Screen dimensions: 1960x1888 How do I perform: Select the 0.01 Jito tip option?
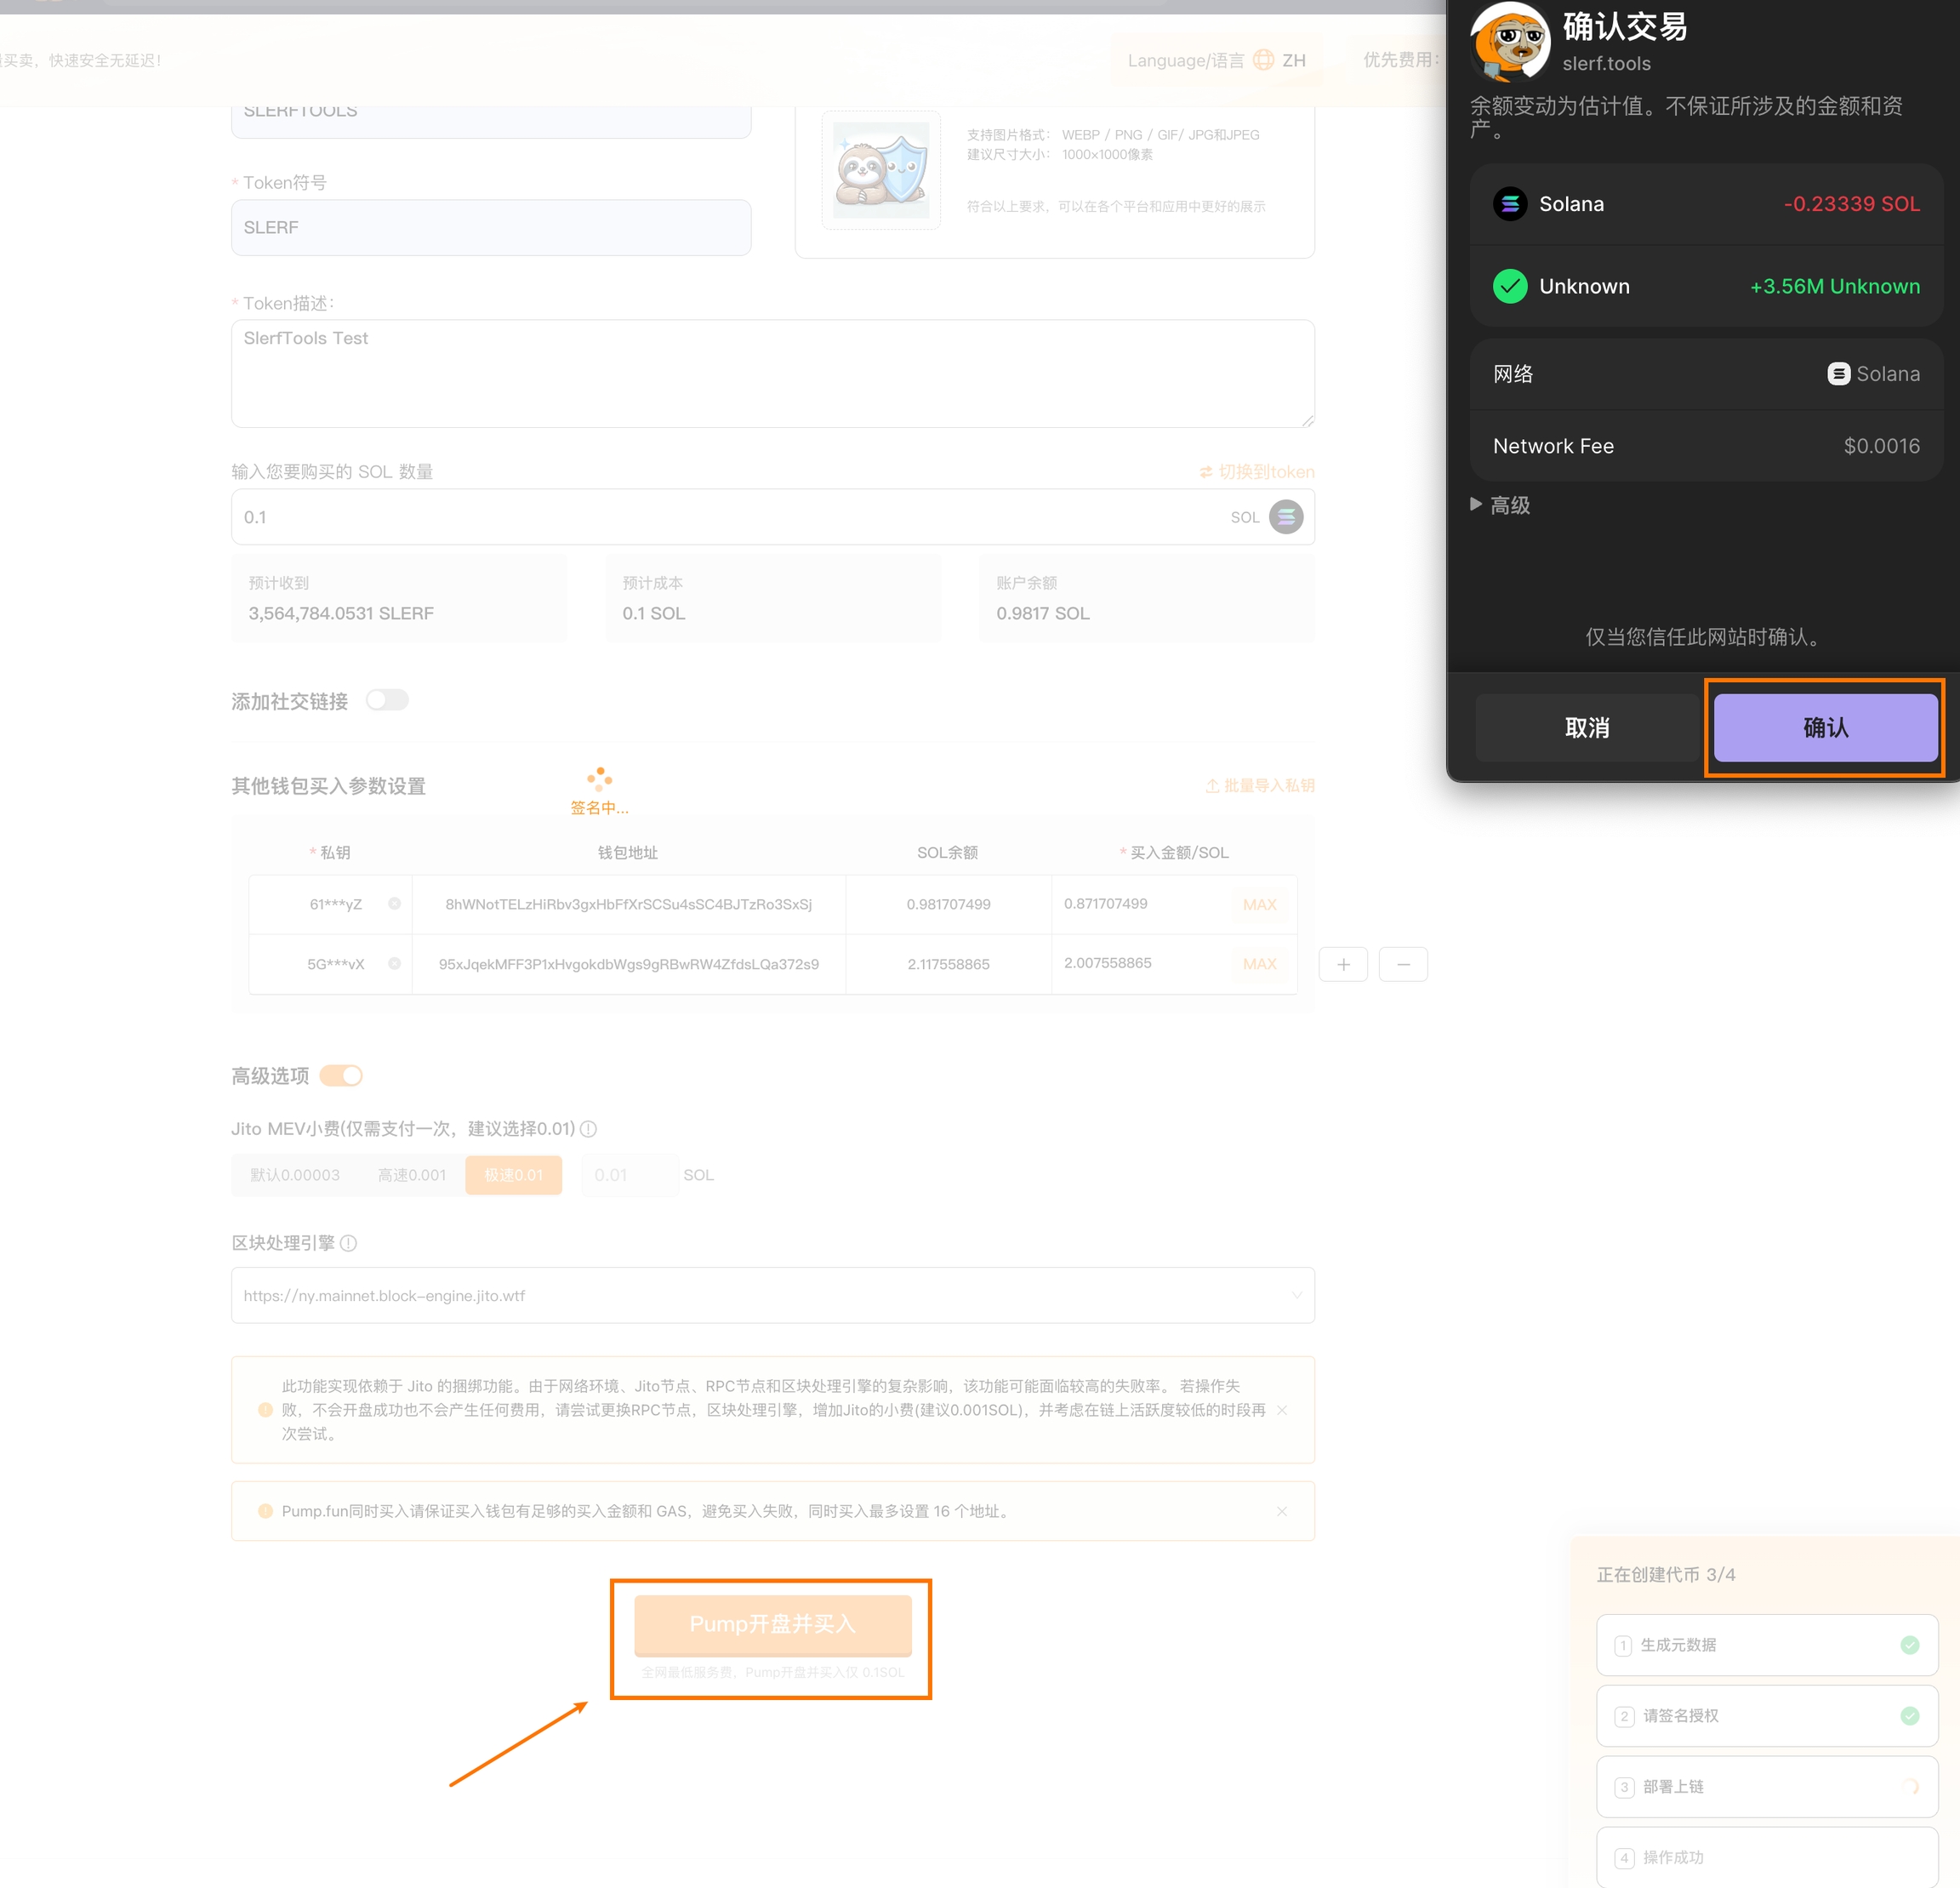pos(513,1175)
